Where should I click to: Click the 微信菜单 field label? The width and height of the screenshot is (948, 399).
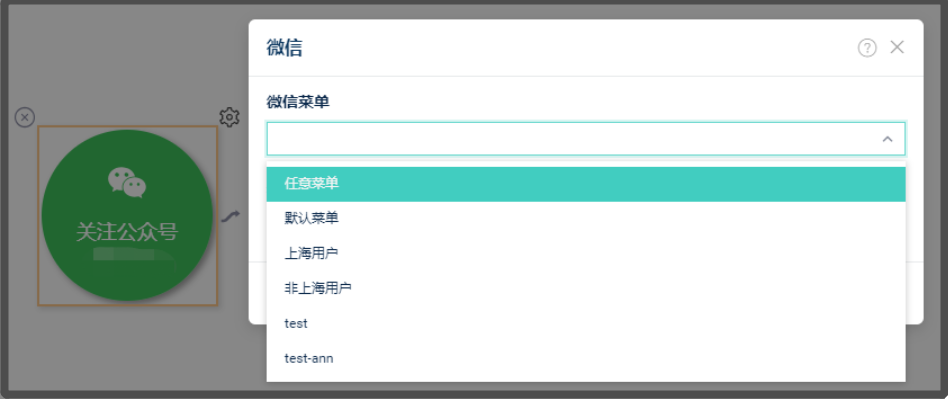(298, 102)
